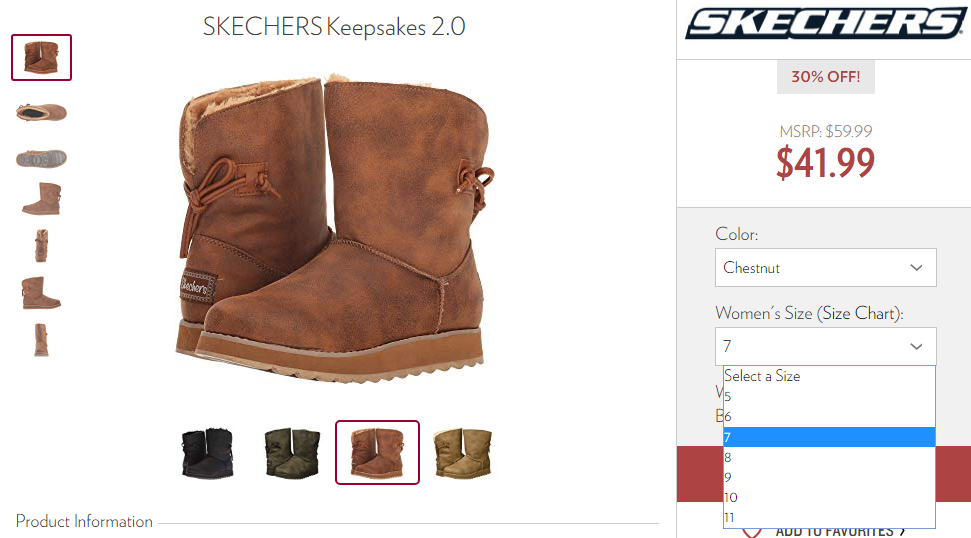Screen dimensions: 971x538
Task: View the front-facing boot thumbnail
Action: pyautogui.click(x=41, y=245)
